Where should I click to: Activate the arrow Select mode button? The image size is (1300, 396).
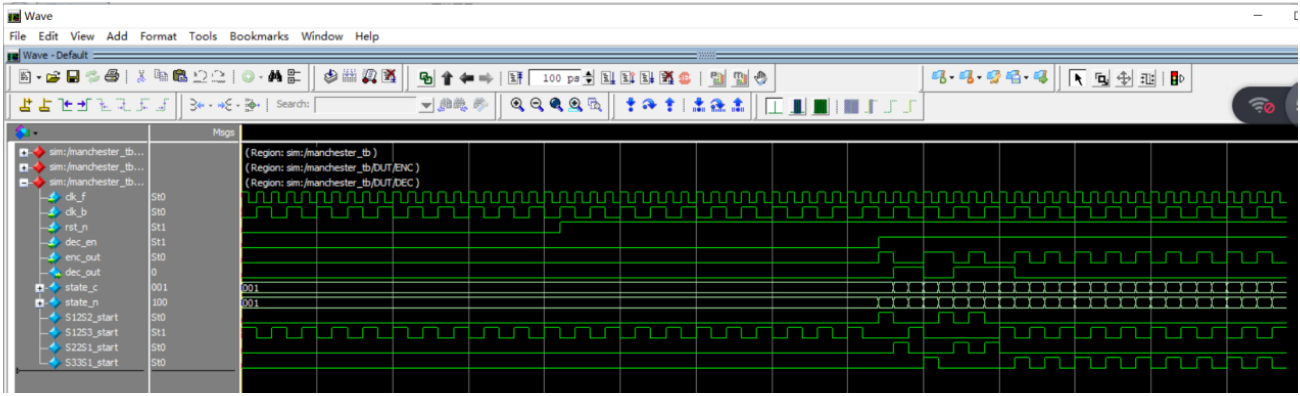point(1078,77)
